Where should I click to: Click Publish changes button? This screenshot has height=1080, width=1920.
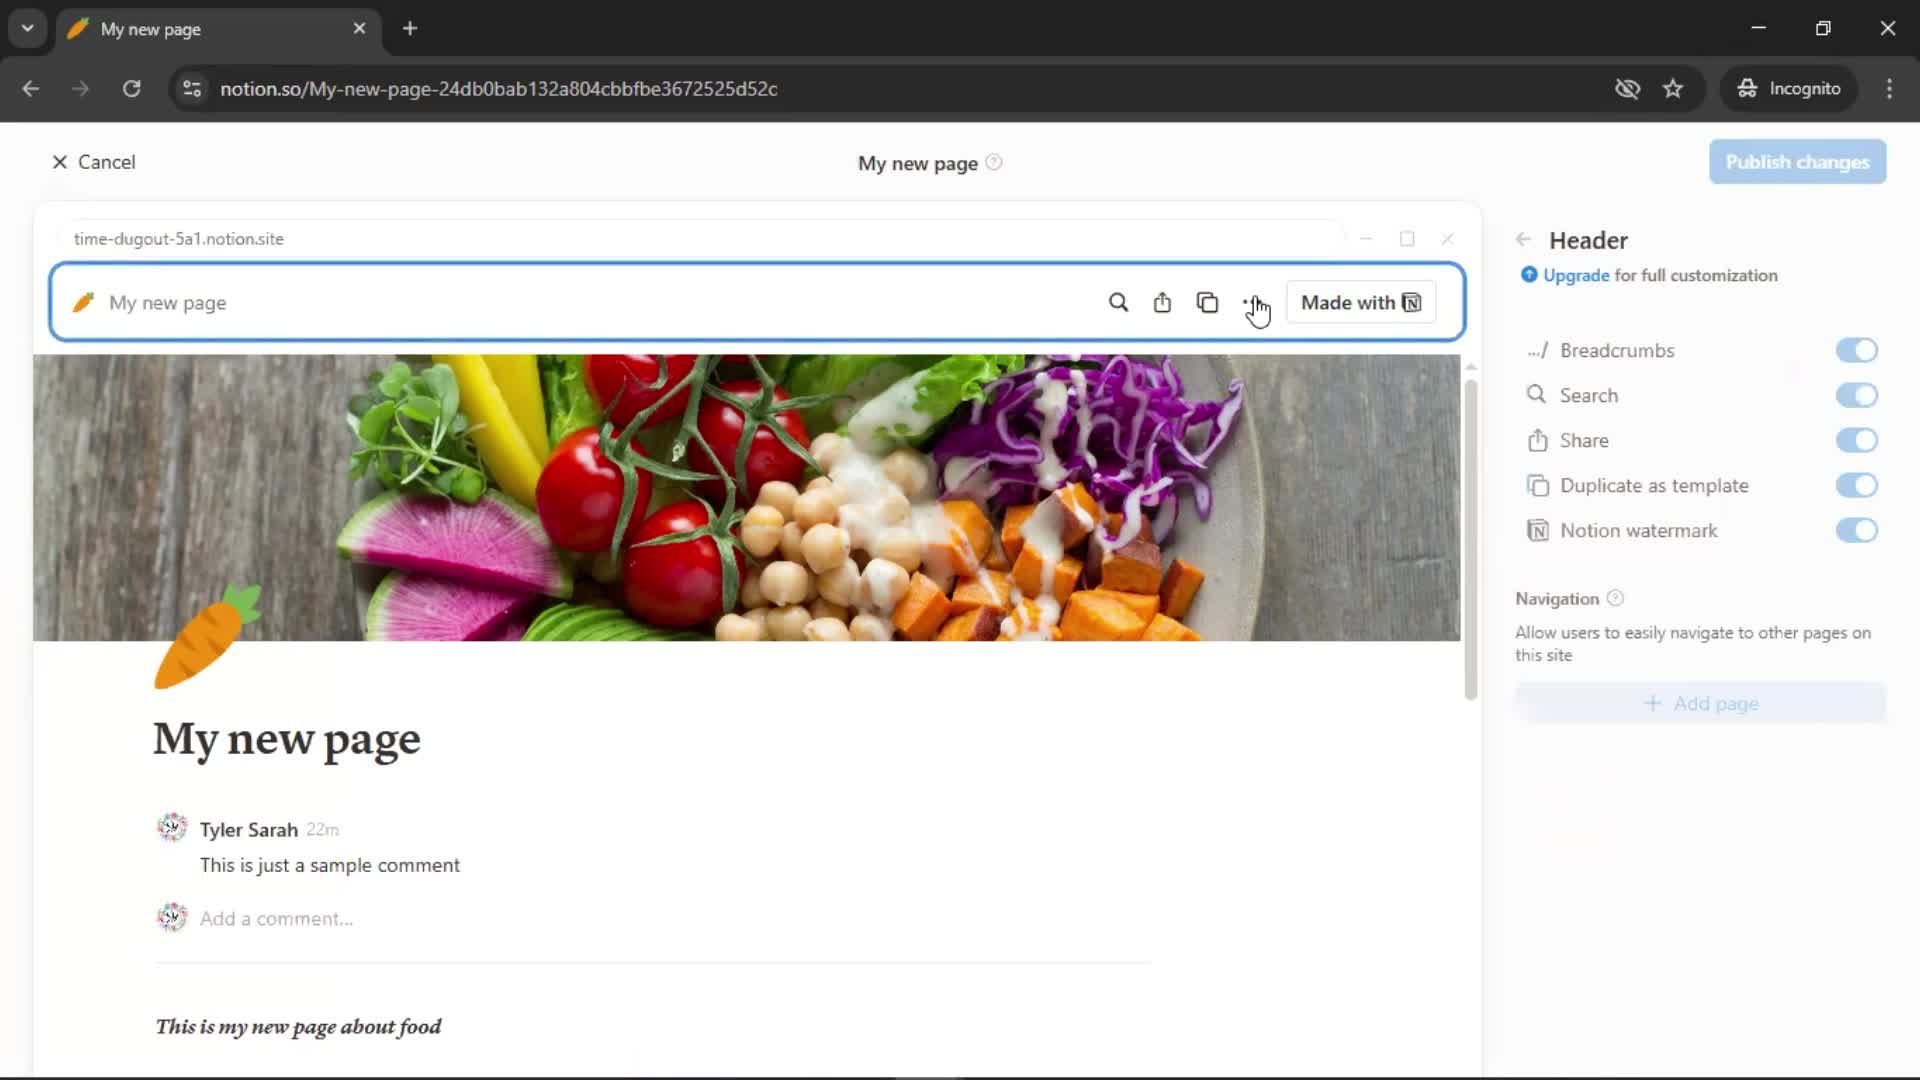click(x=1797, y=162)
